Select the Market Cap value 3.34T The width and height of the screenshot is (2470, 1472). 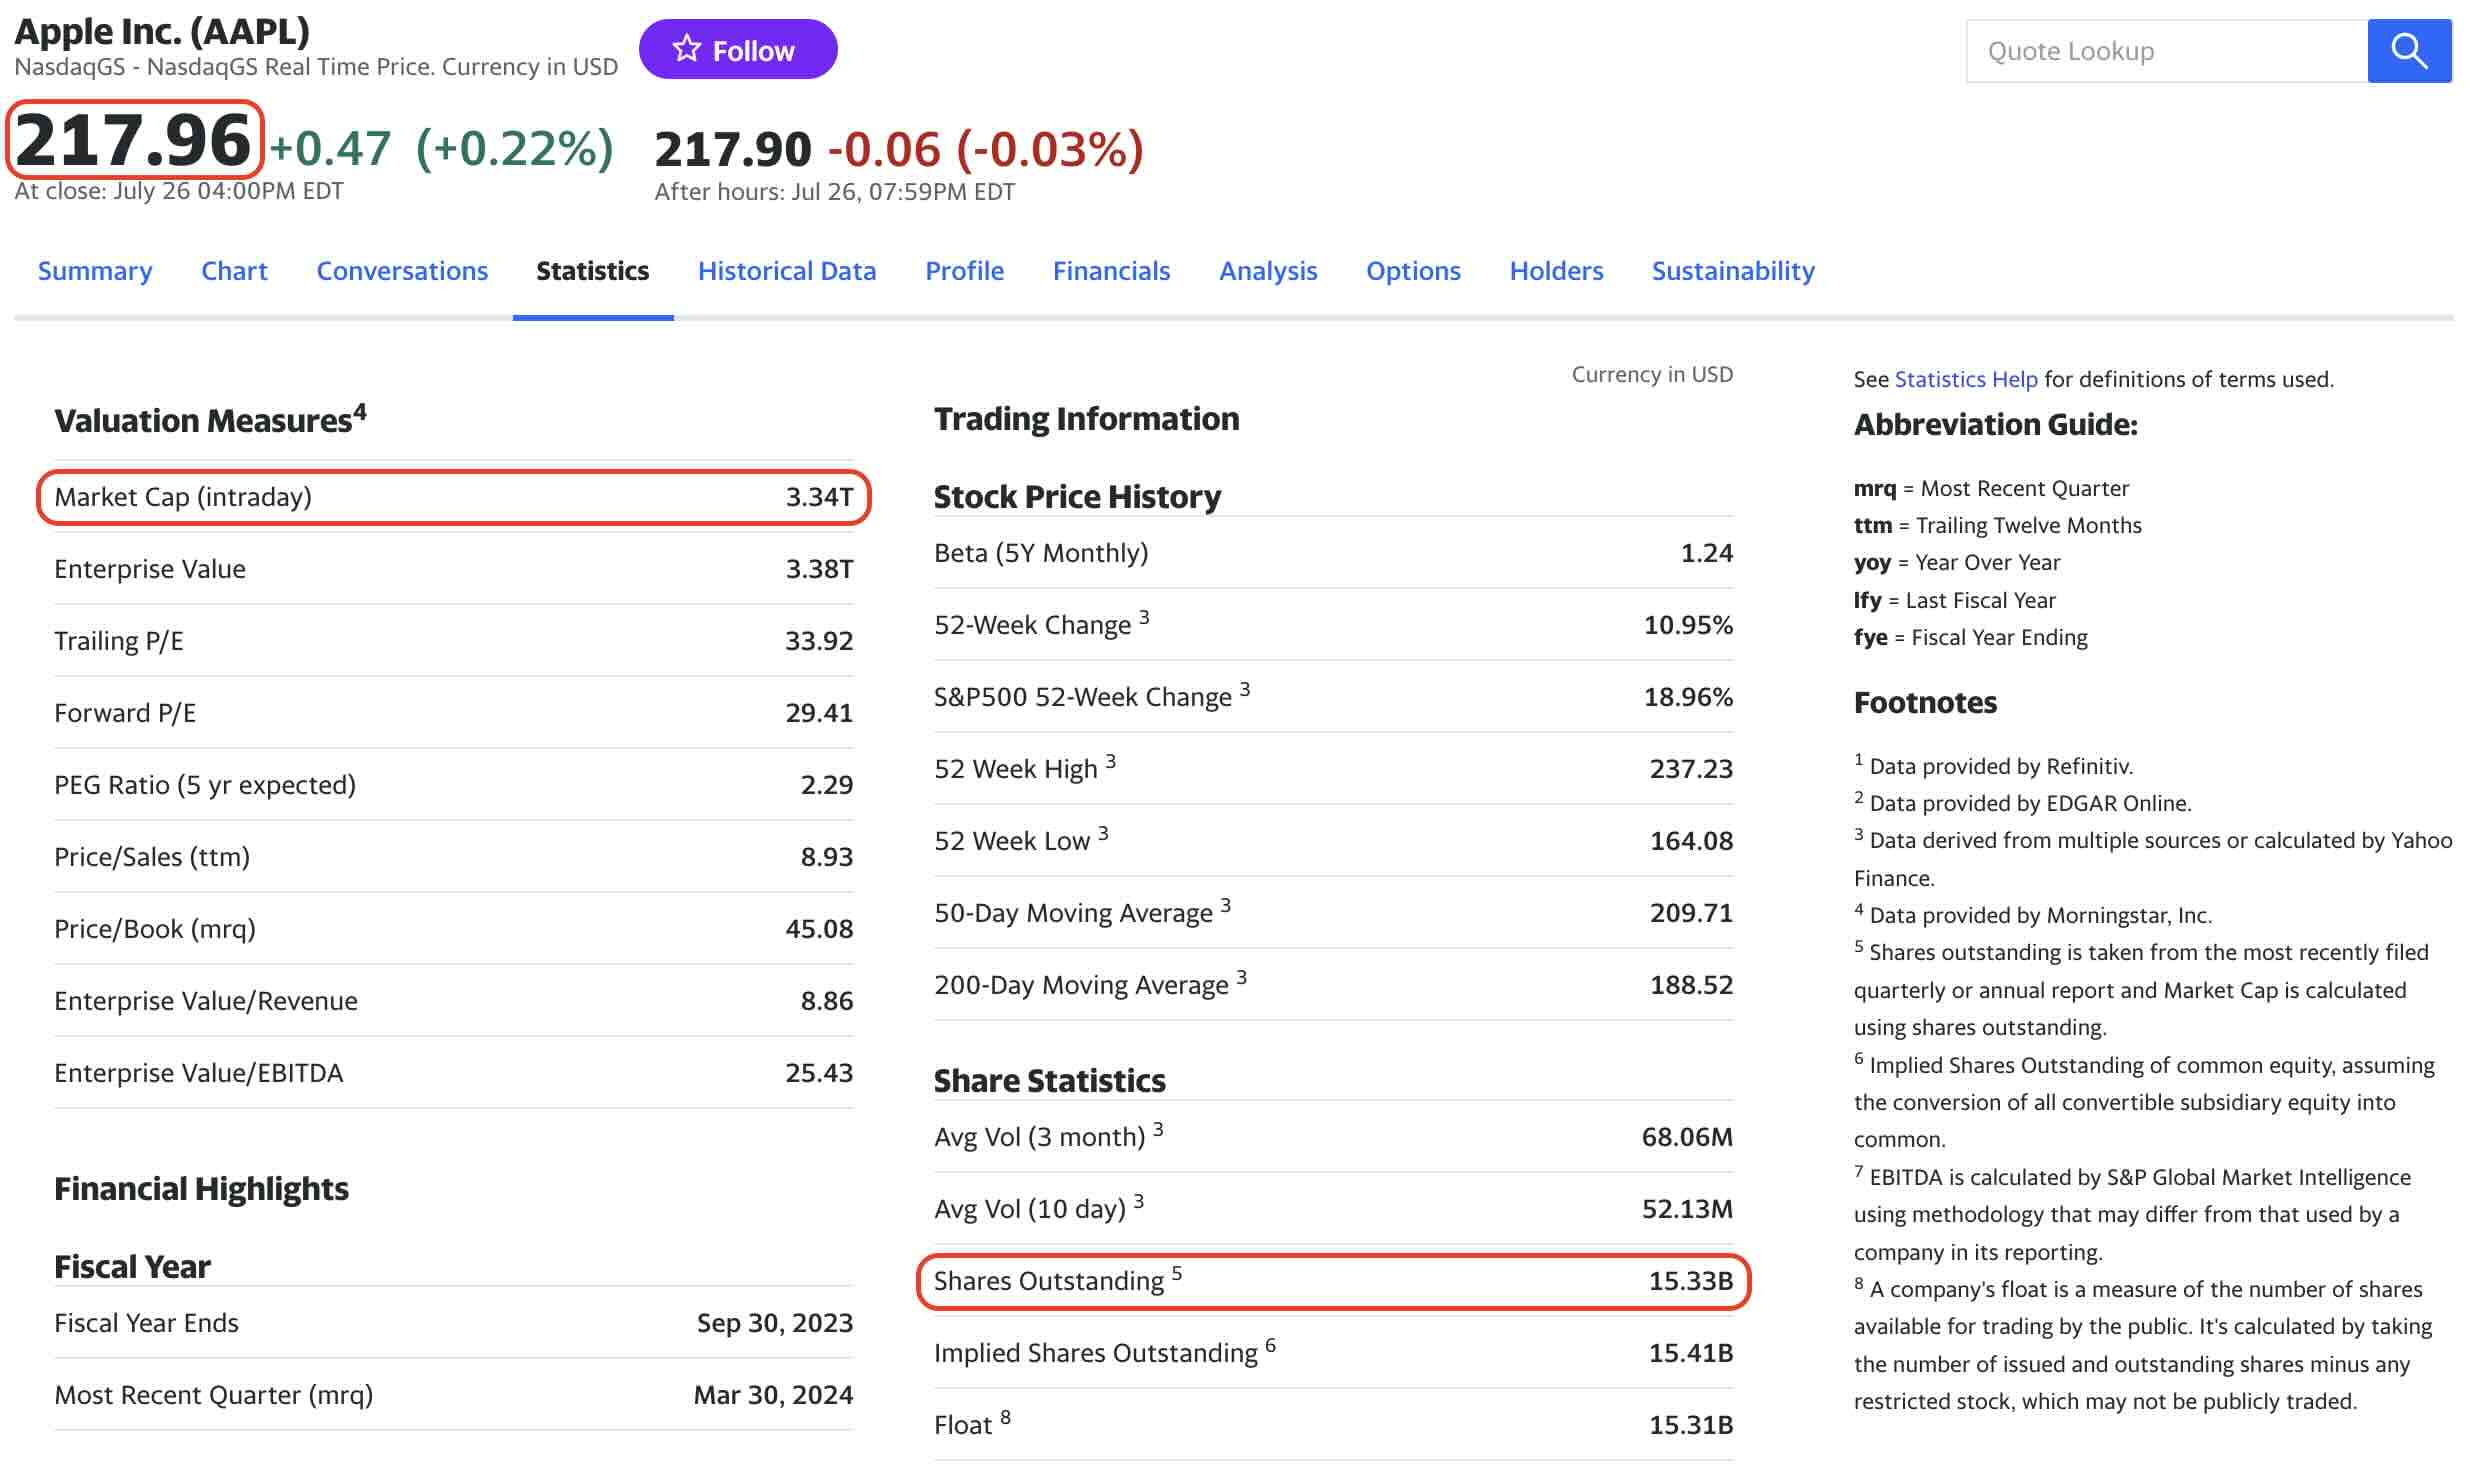point(819,497)
